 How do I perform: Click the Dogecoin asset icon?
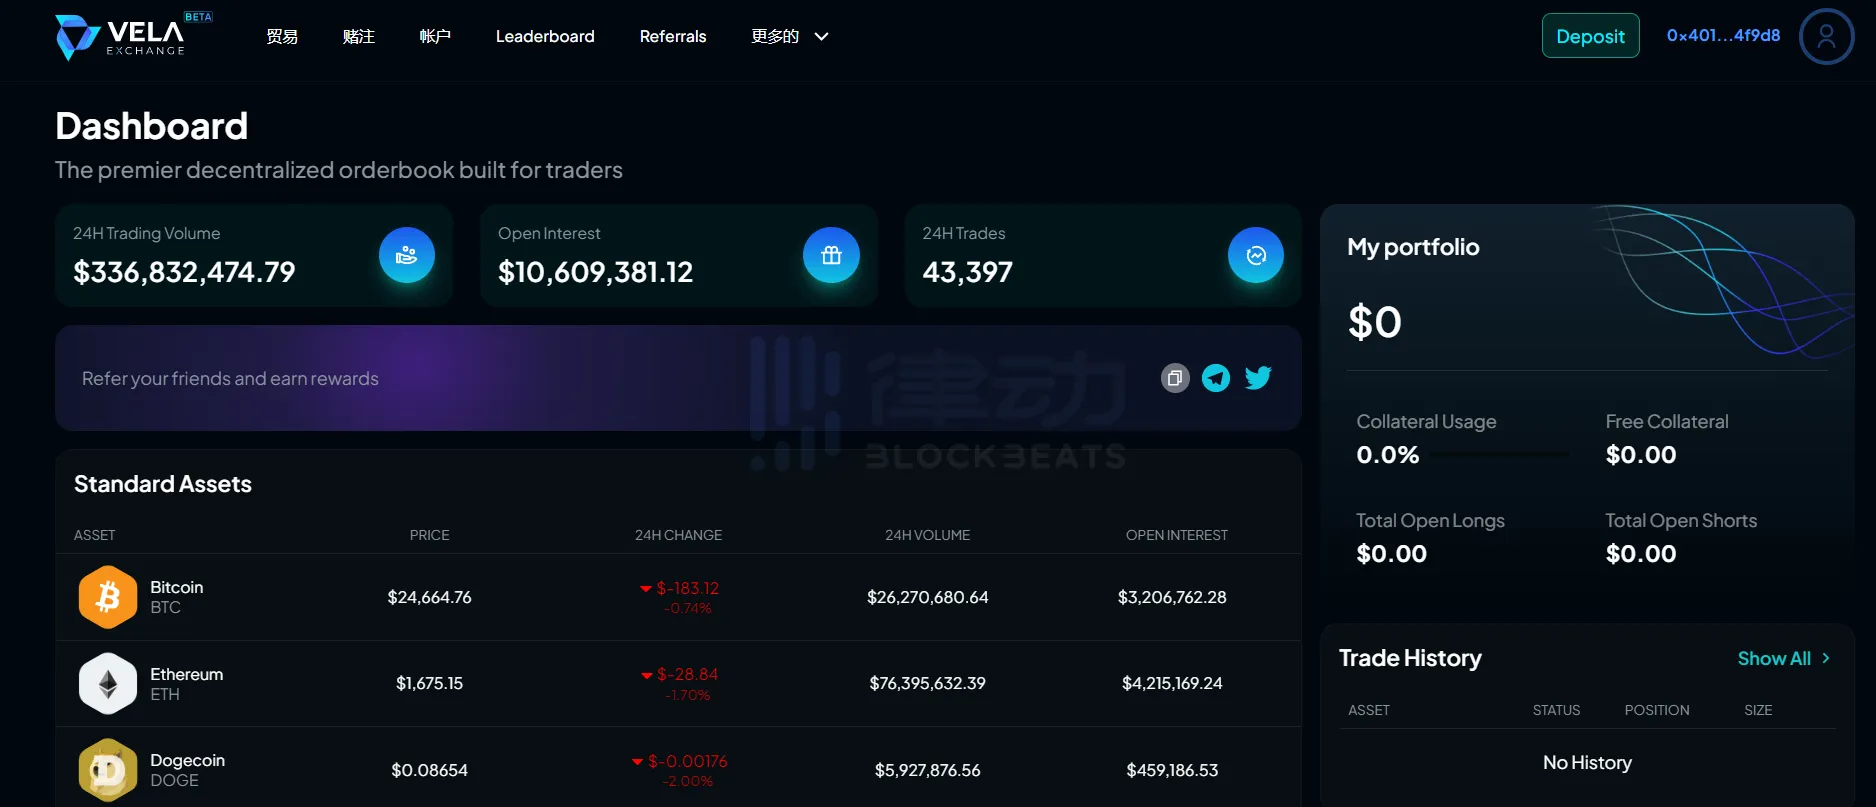108,770
